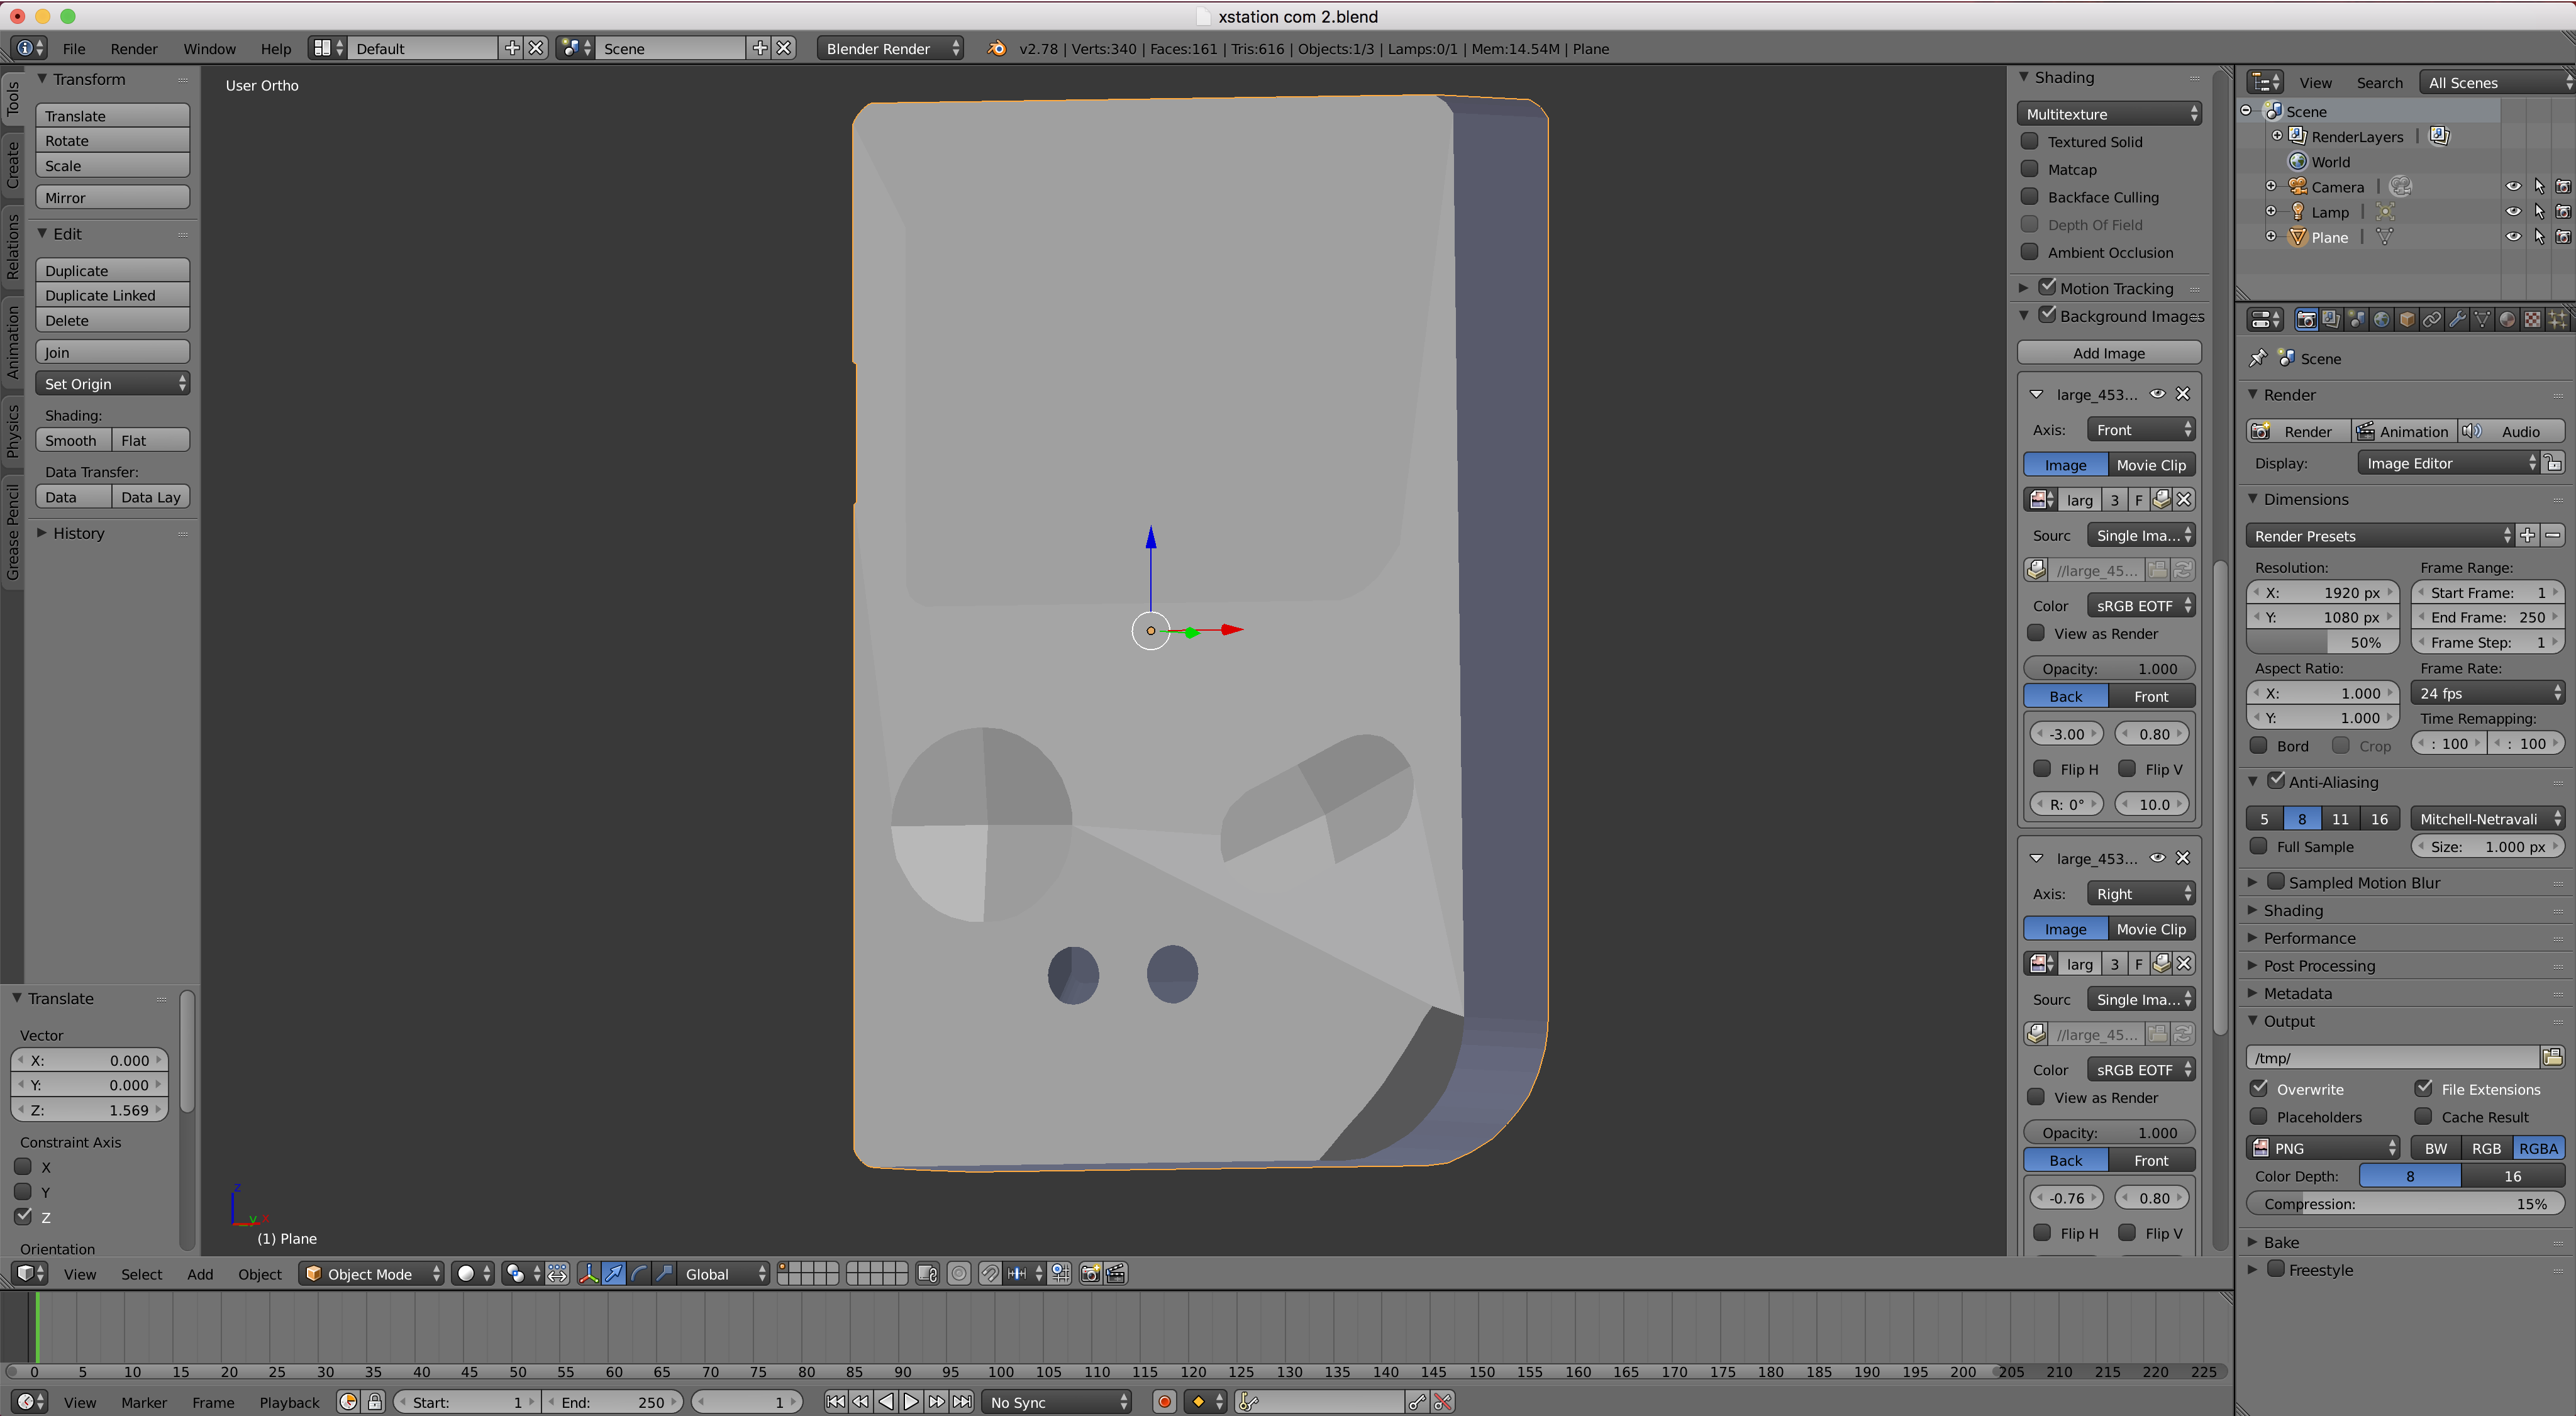Switch to the Create sidebar tab

(13, 165)
